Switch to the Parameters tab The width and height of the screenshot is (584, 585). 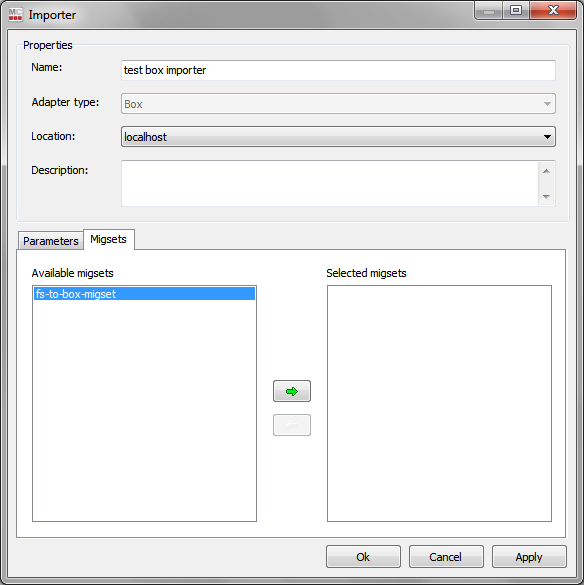(51, 241)
